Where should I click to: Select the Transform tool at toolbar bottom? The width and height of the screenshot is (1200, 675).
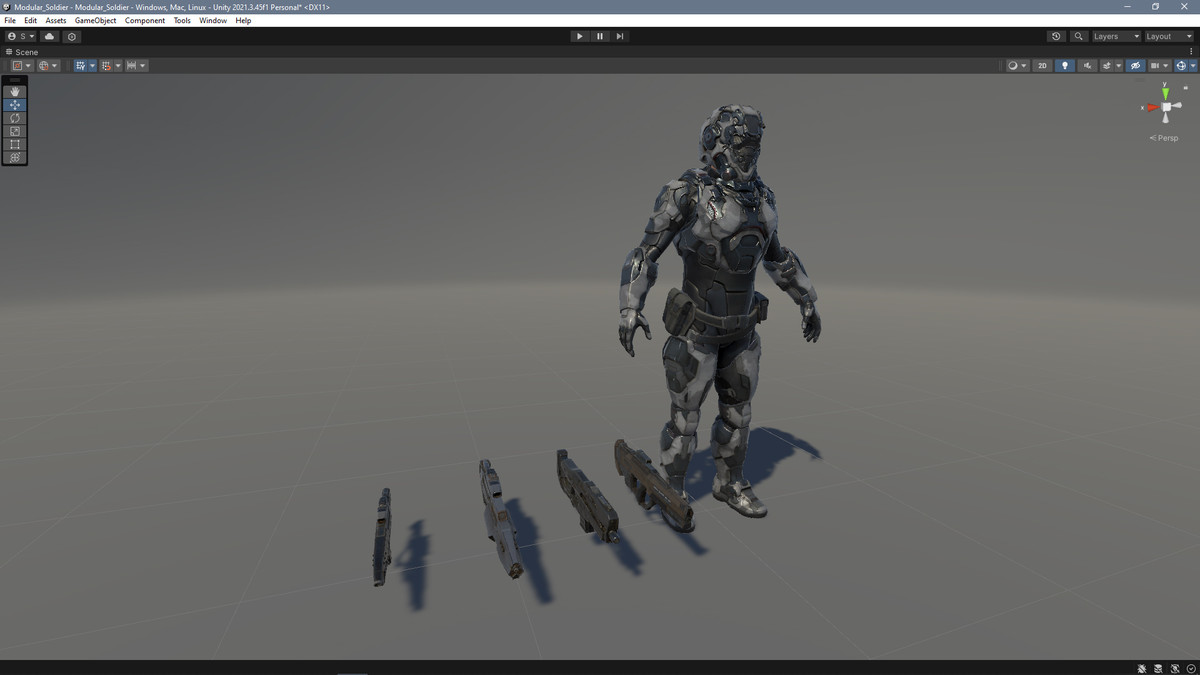point(14,157)
